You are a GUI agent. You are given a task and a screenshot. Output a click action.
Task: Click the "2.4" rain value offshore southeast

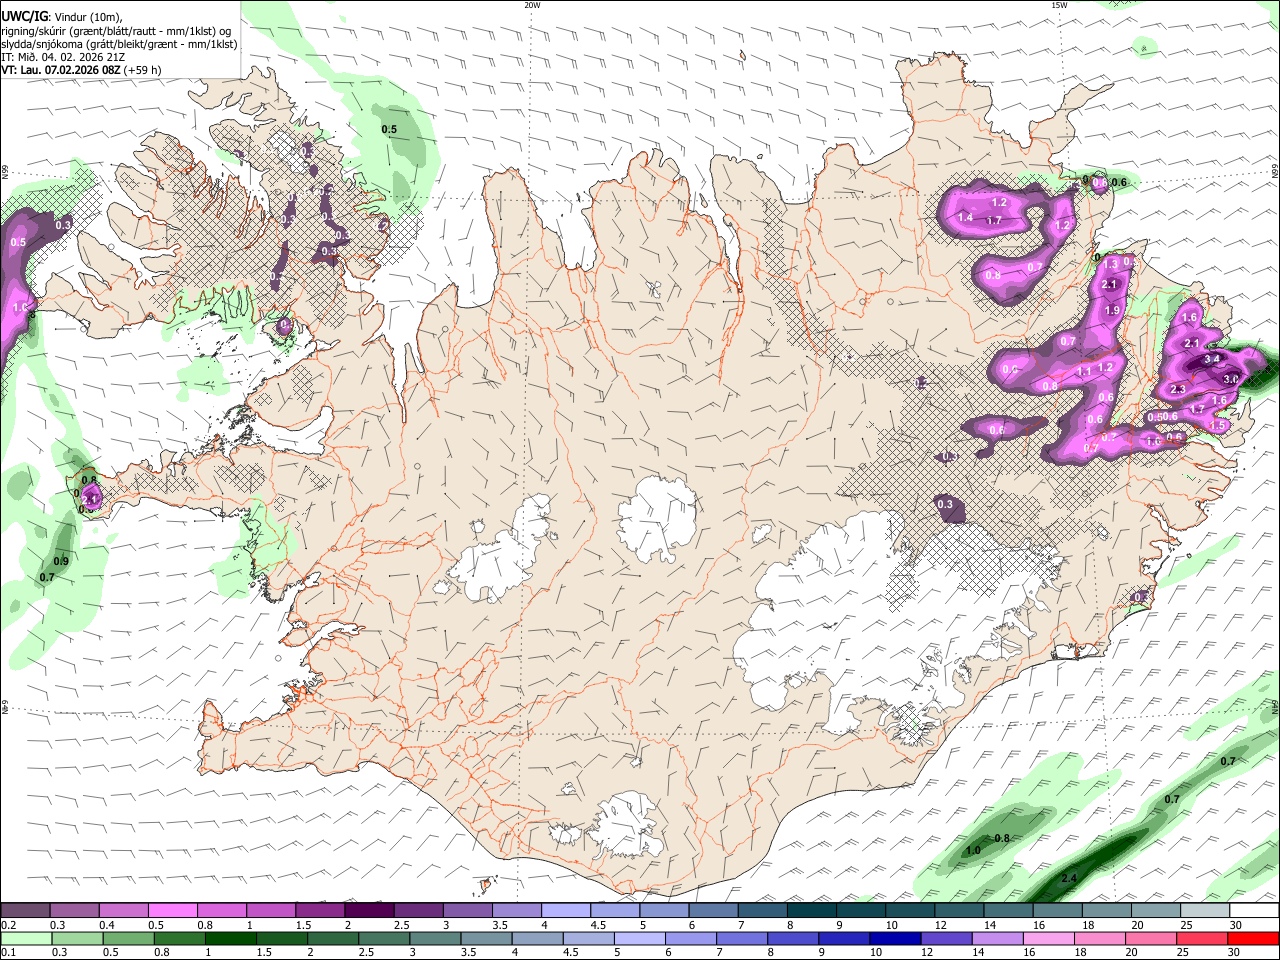[x=1069, y=878]
